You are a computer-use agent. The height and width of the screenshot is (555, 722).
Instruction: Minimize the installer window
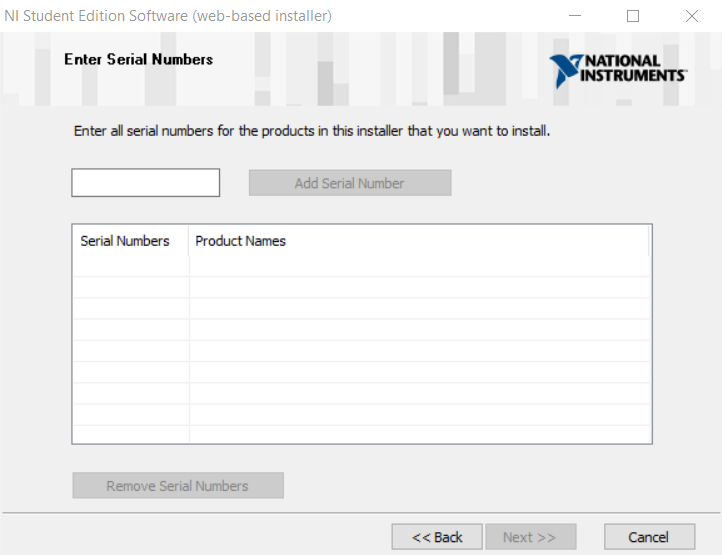[x=575, y=16]
